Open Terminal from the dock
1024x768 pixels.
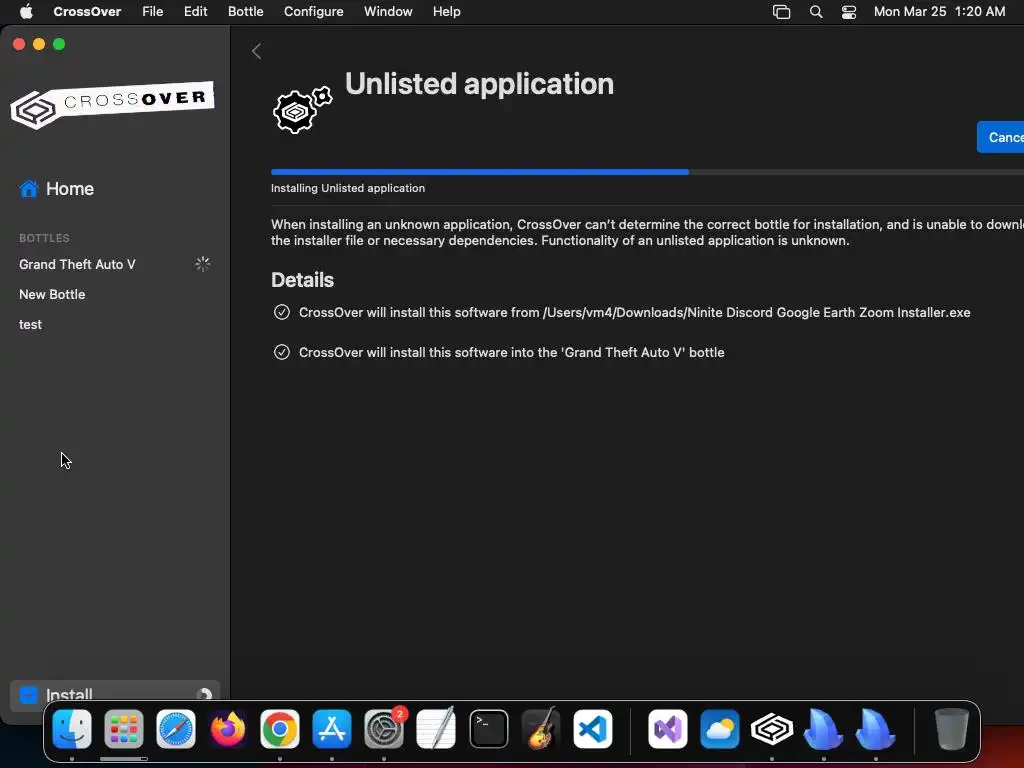coord(488,729)
